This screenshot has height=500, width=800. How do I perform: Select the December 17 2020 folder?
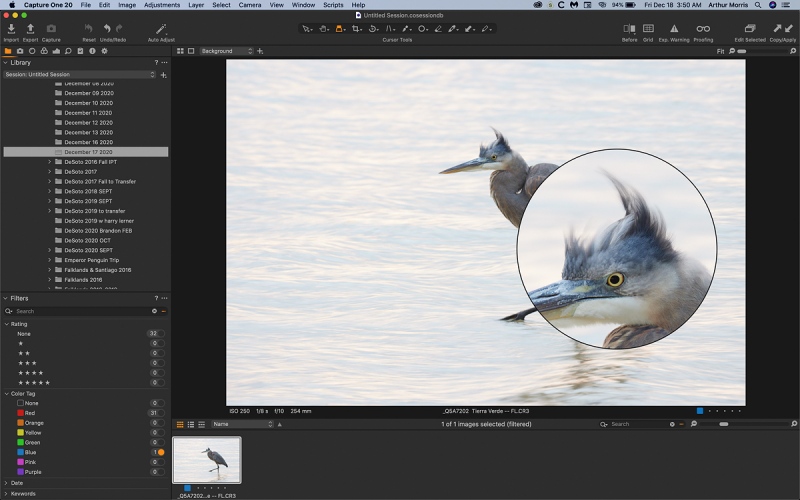click(86, 152)
